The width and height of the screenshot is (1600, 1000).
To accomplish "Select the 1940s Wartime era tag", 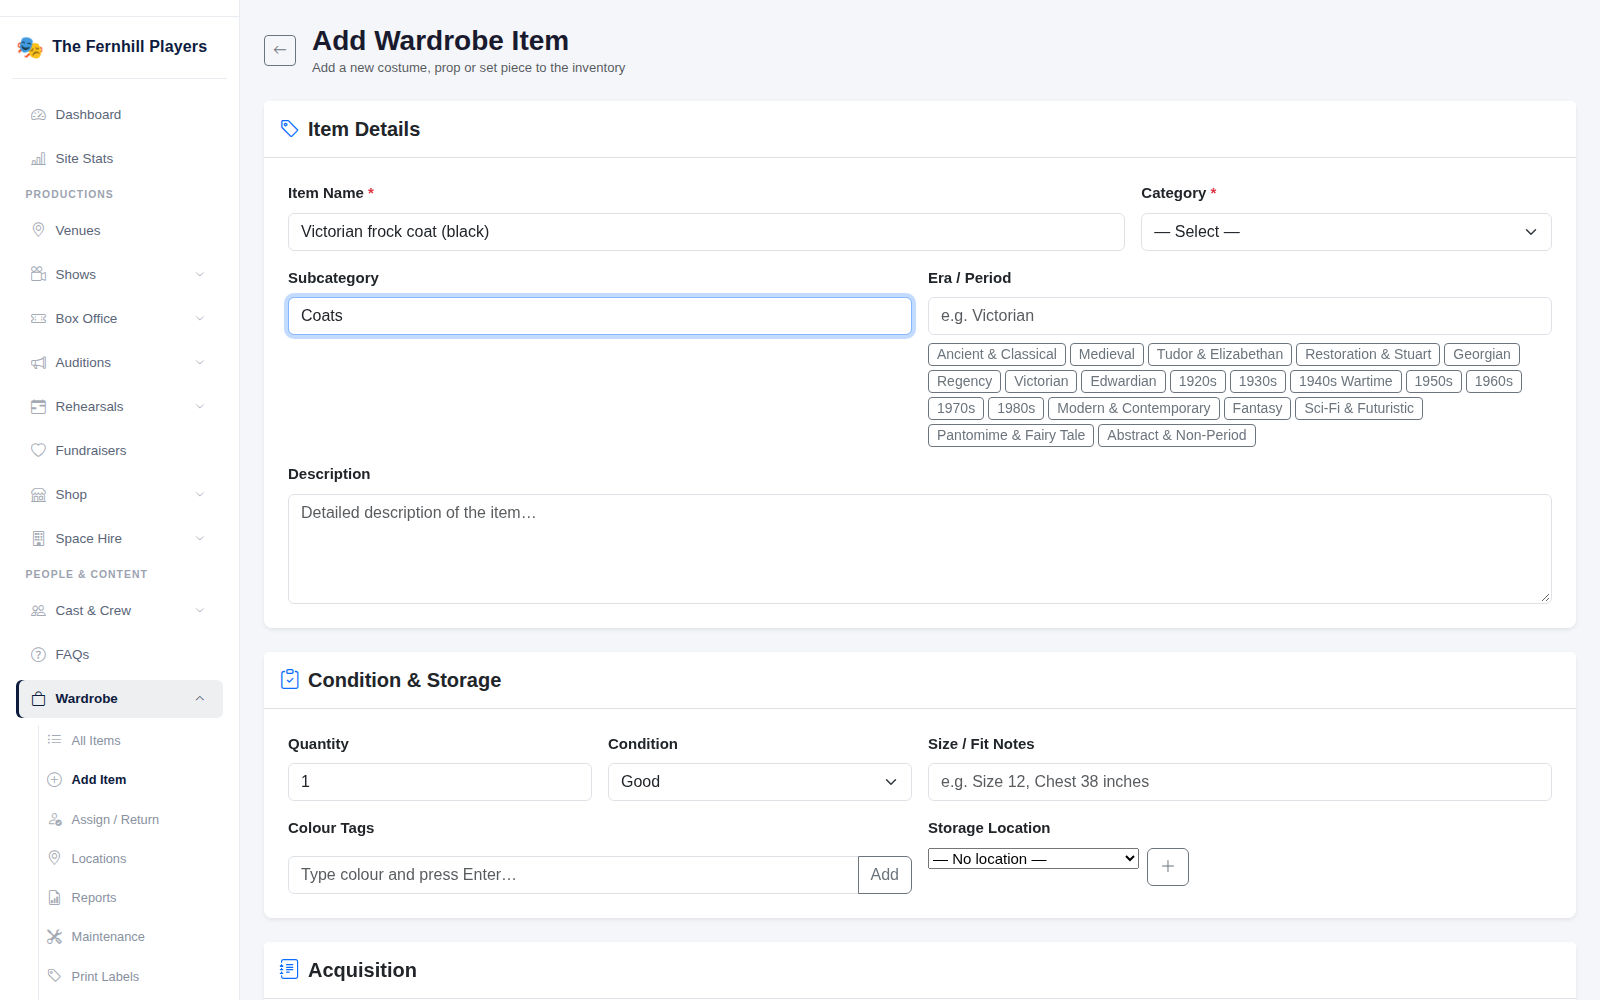I will click(x=1345, y=381).
